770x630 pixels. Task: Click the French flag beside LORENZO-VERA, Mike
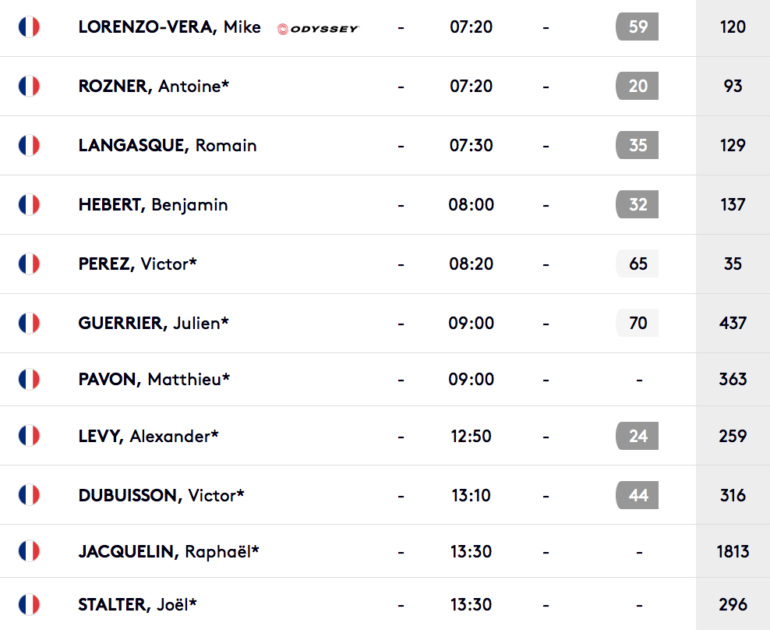tap(29, 27)
